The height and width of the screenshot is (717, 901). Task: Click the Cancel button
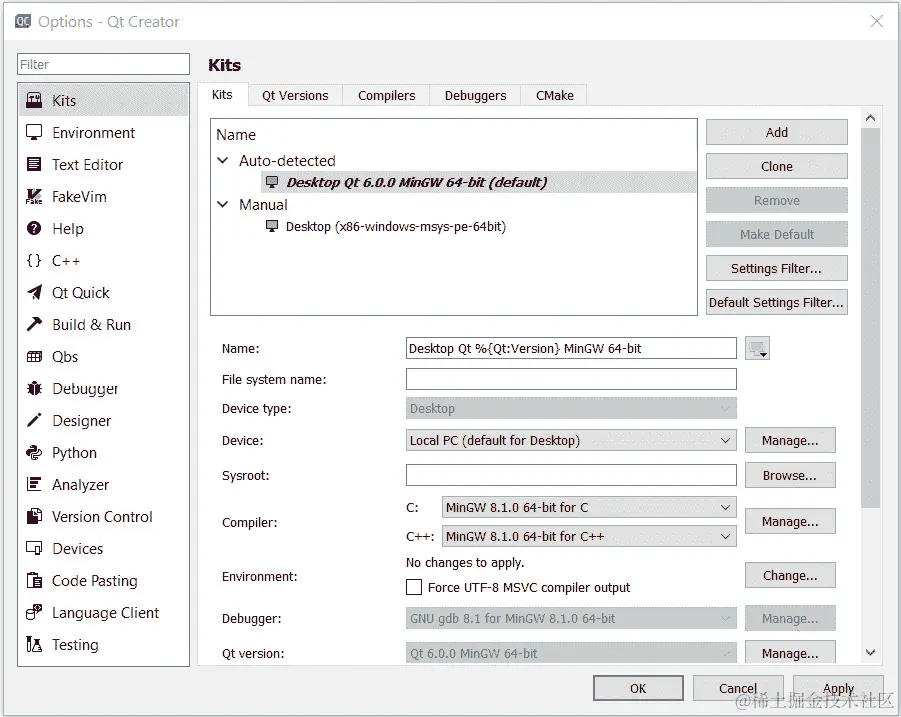click(x=738, y=688)
